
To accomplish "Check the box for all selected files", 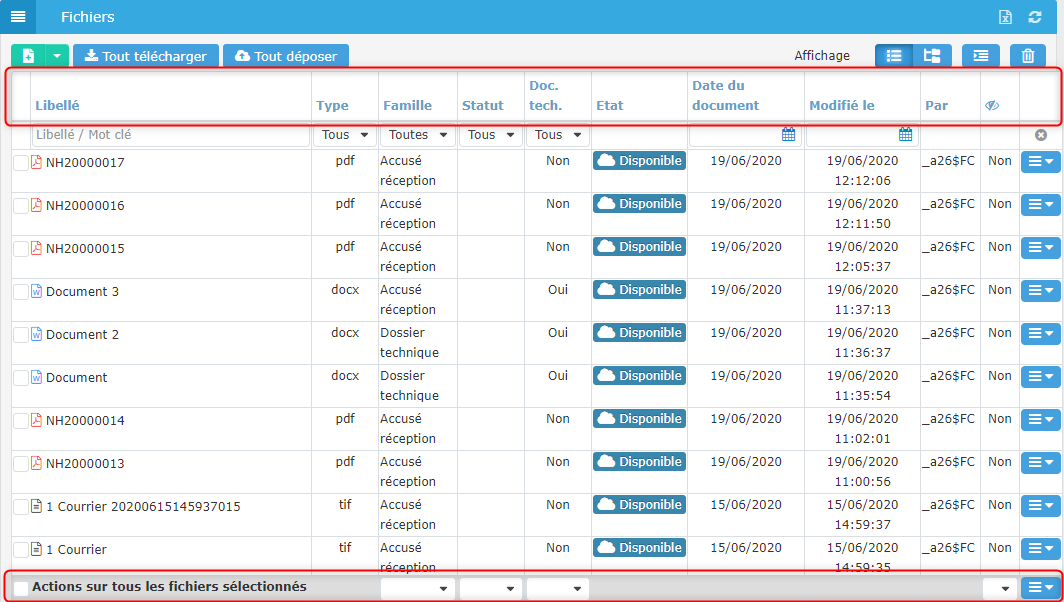I will tap(21, 588).
